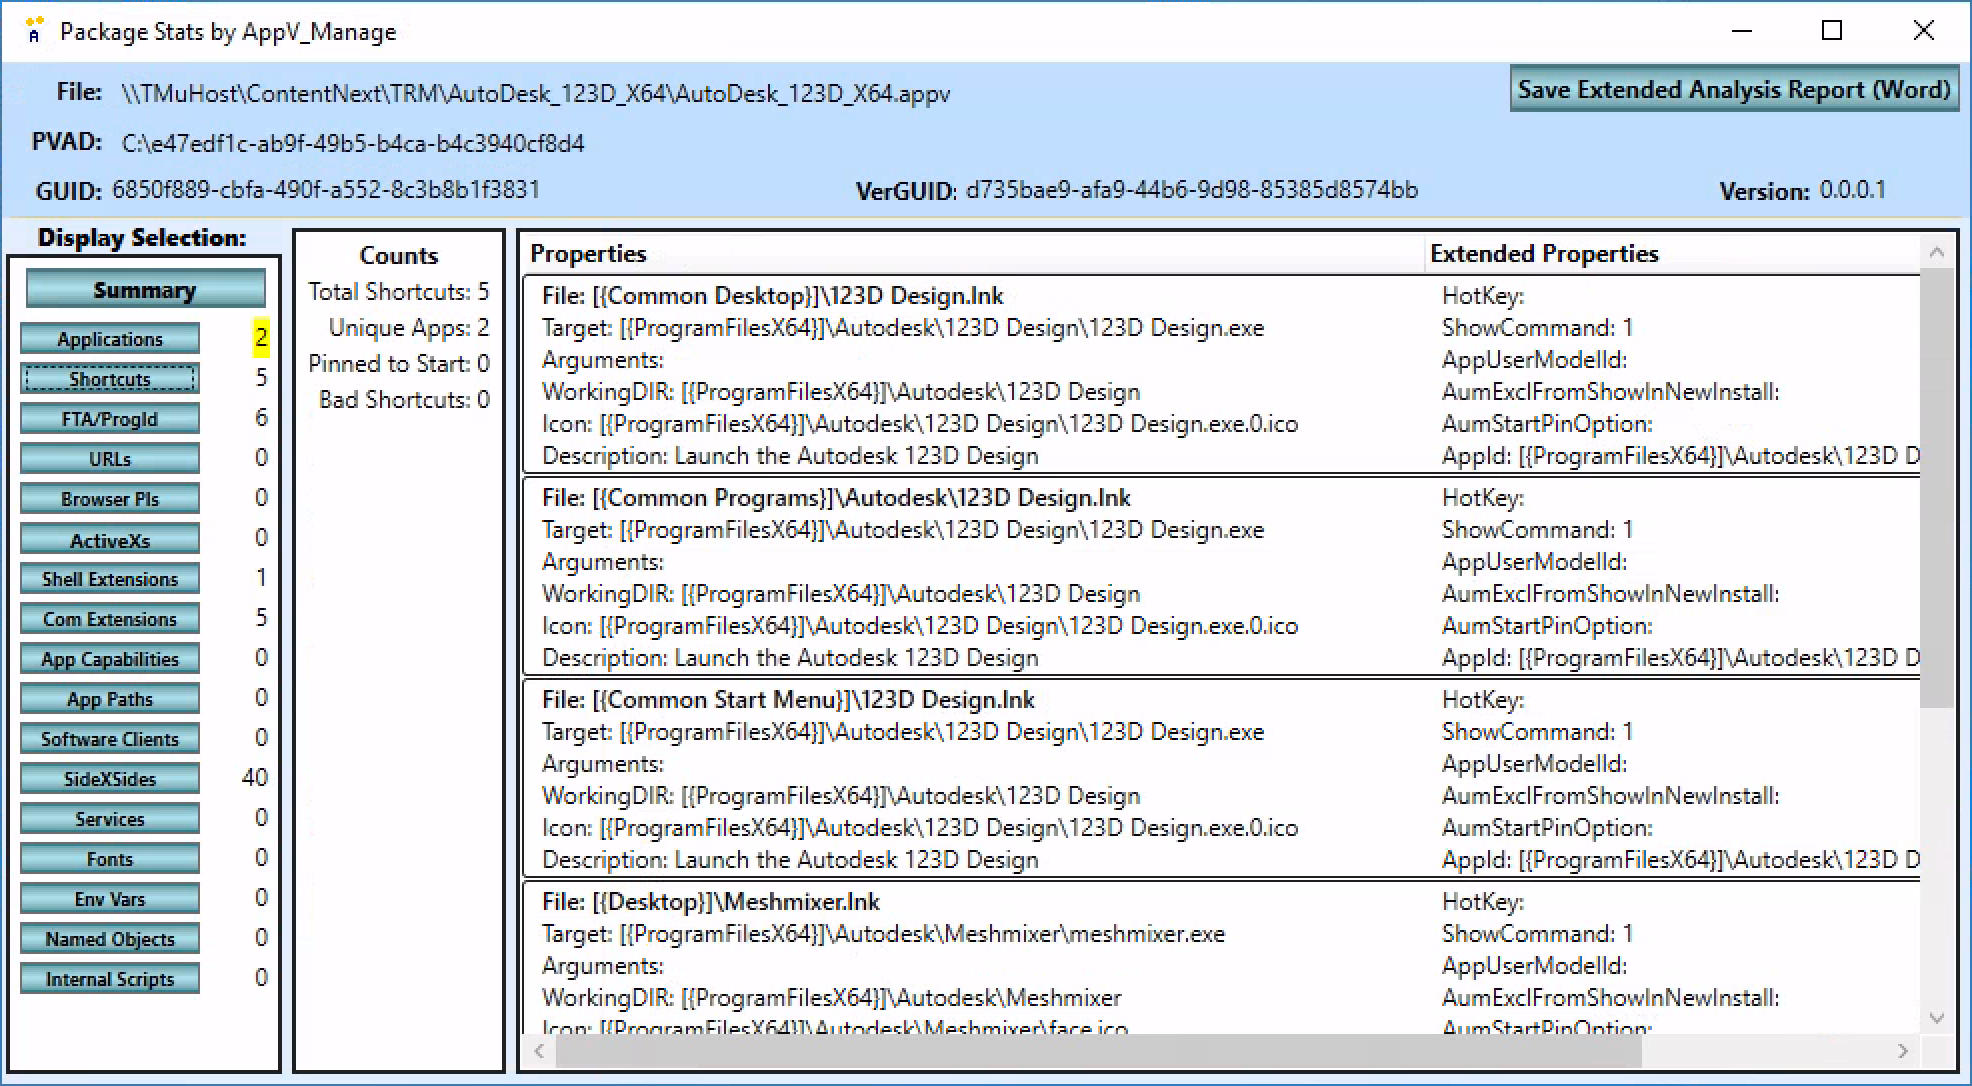Select the ActiveXs button
This screenshot has width=1972, height=1086.
tap(110, 540)
